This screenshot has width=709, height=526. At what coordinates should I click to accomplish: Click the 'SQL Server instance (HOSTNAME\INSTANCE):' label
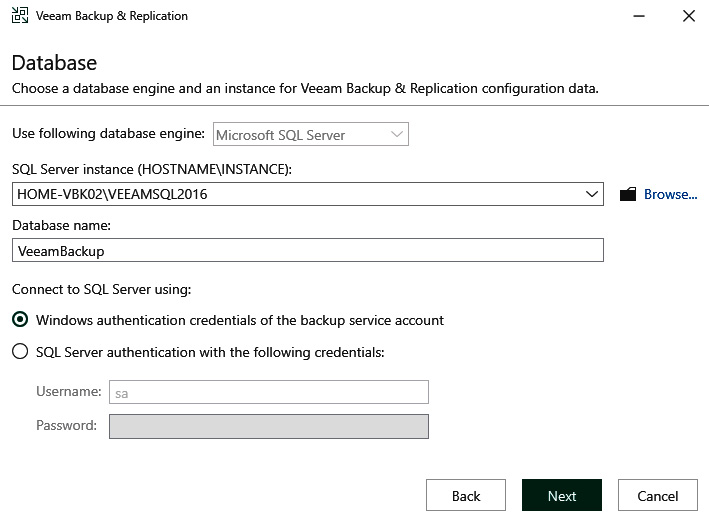(x=152, y=169)
